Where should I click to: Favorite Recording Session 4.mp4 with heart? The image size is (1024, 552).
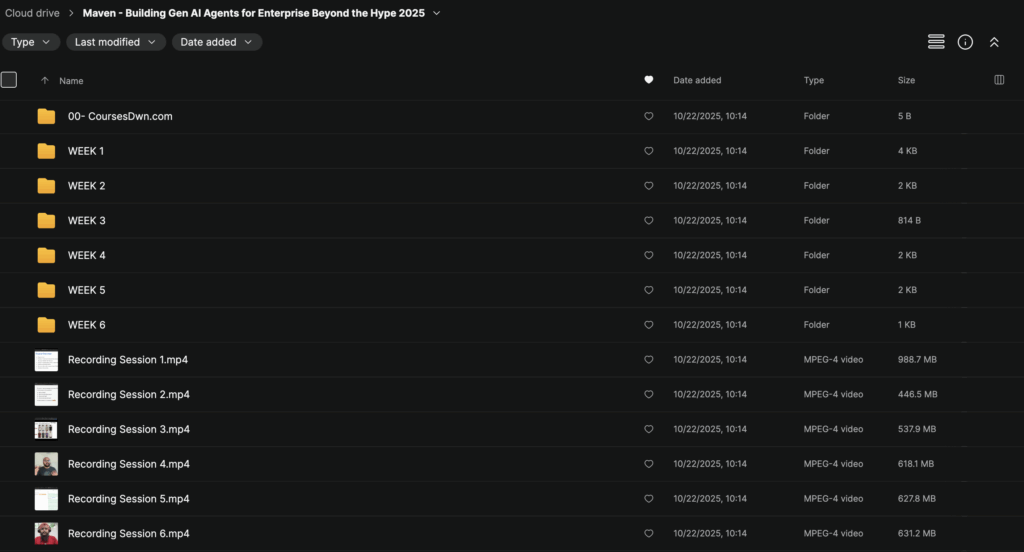(x=648, y=464)
